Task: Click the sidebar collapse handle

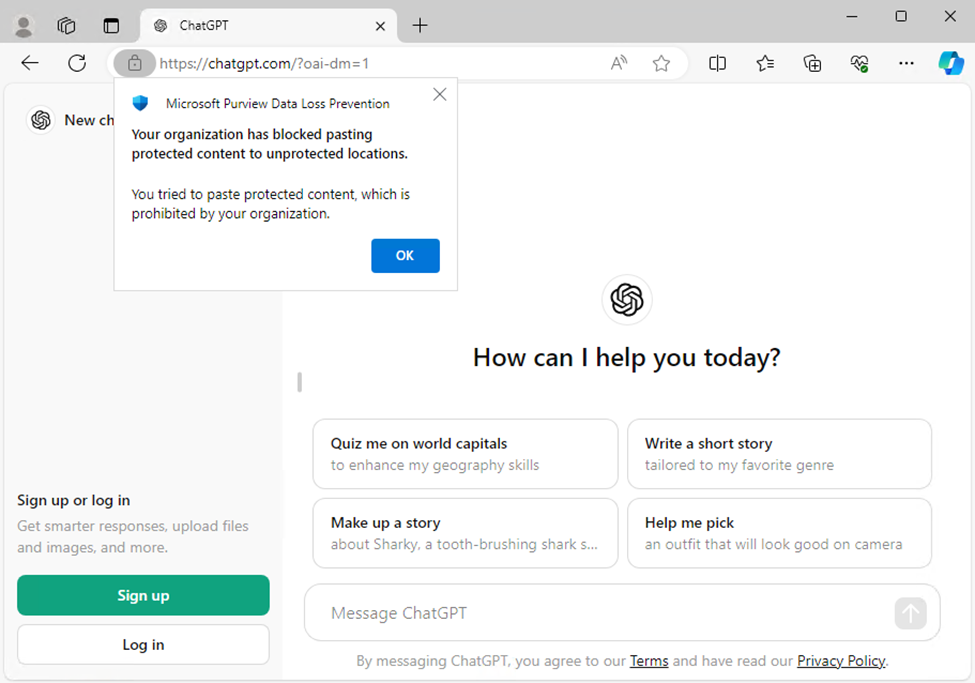Action: pos(300,382)
